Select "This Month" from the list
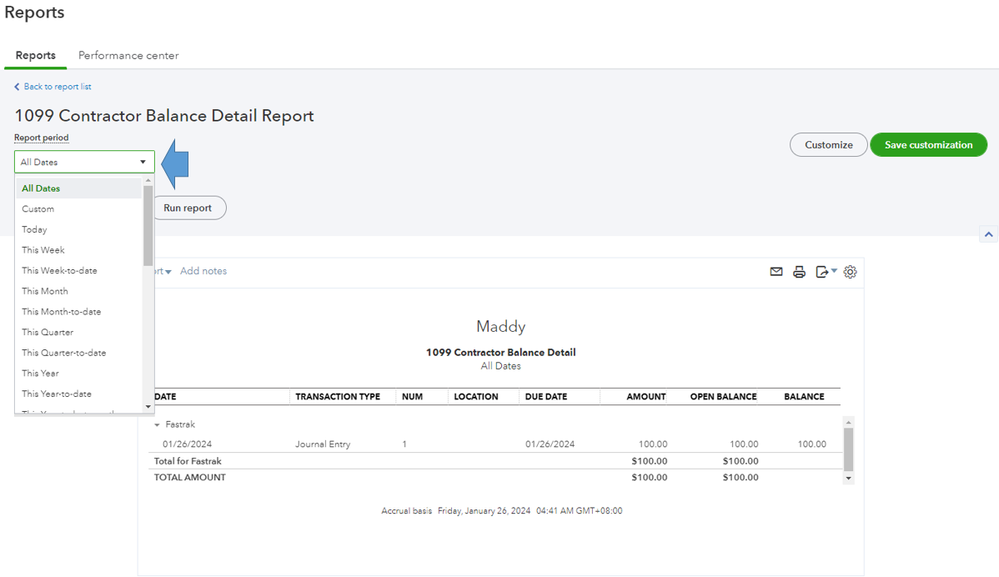Viewport: 999px width, 577px height. click(x=45, y=291)
